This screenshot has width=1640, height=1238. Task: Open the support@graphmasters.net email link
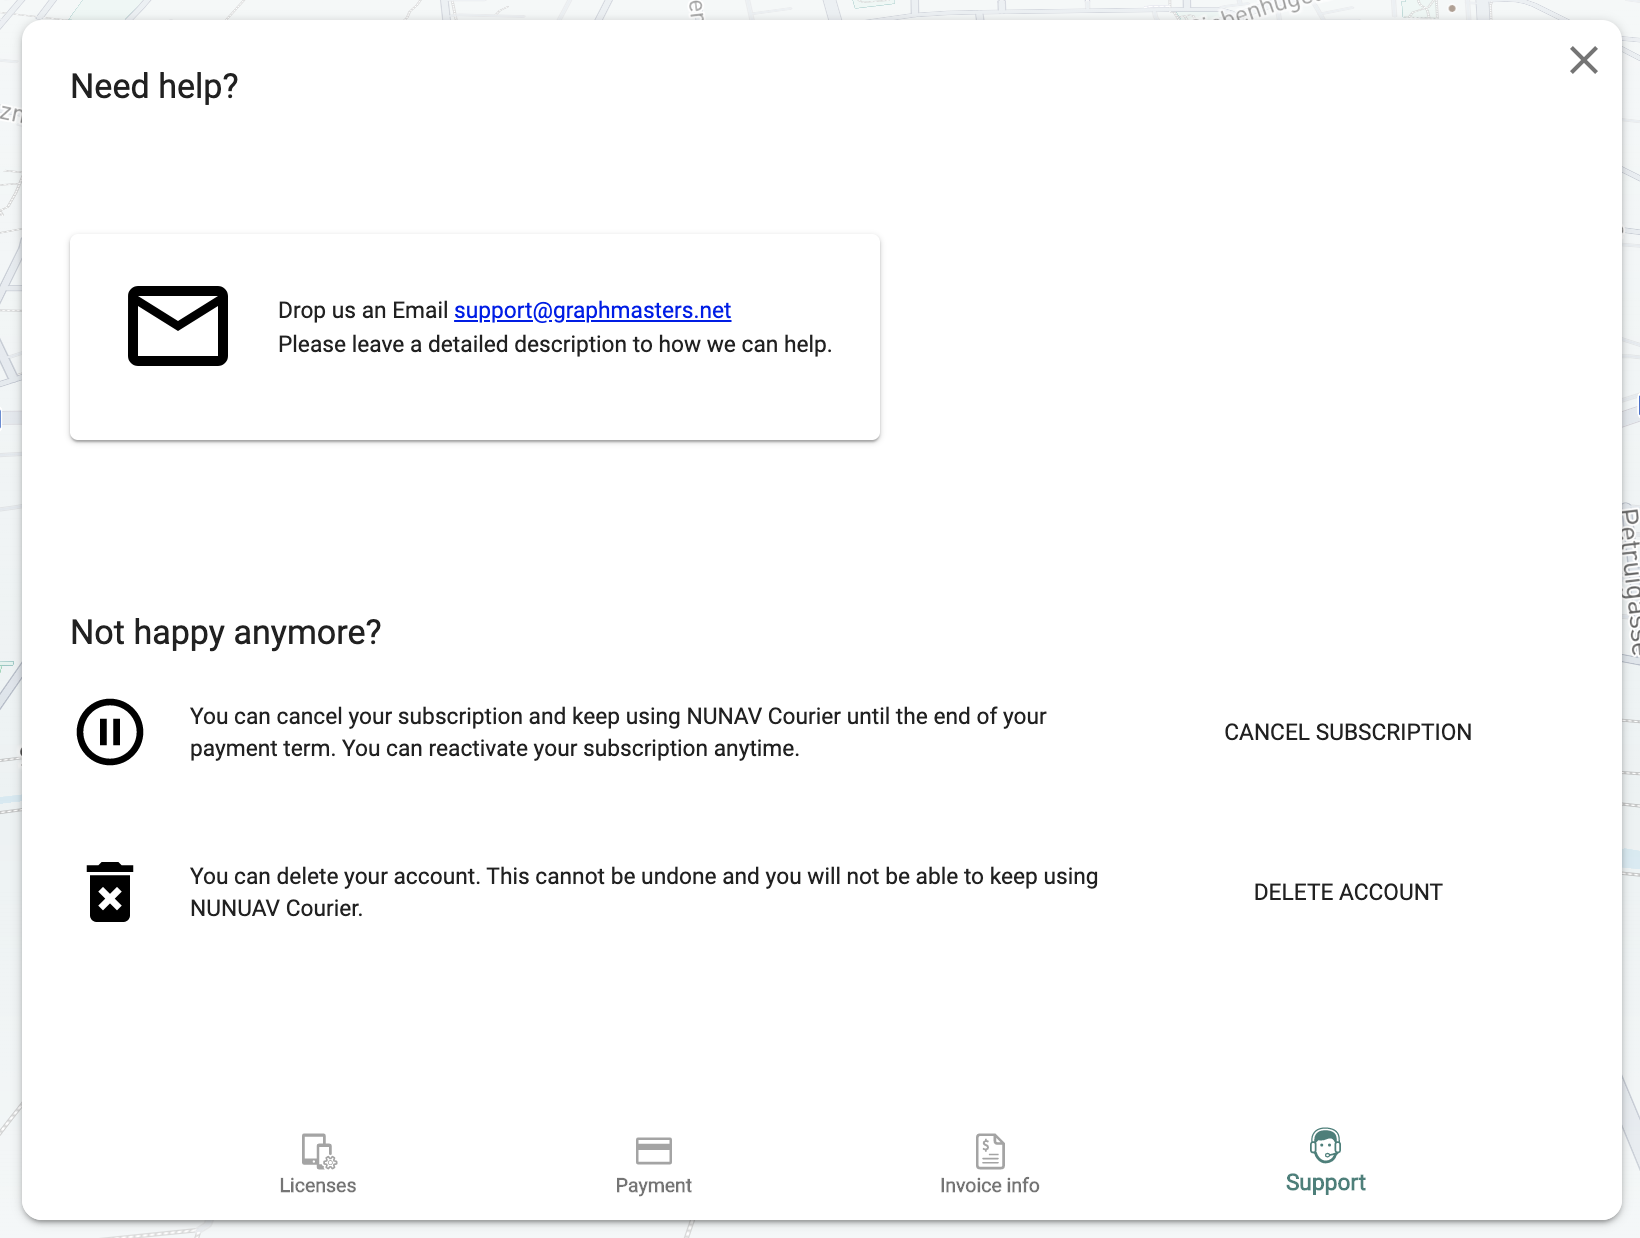pyautogui.click(x=592, y=310)
